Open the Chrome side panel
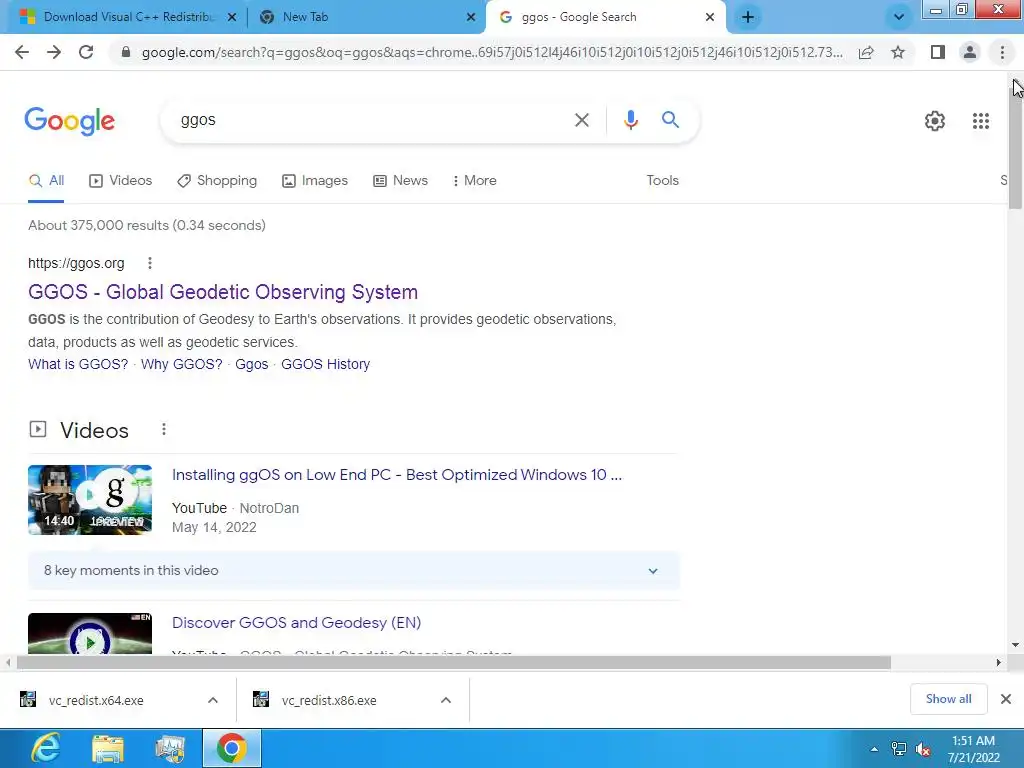 point(938,52)
